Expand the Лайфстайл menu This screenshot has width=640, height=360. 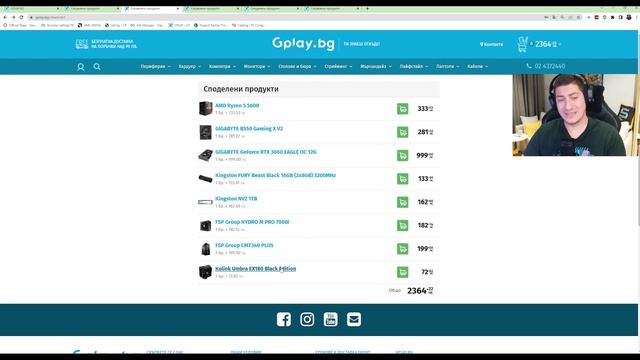[414, 66]
